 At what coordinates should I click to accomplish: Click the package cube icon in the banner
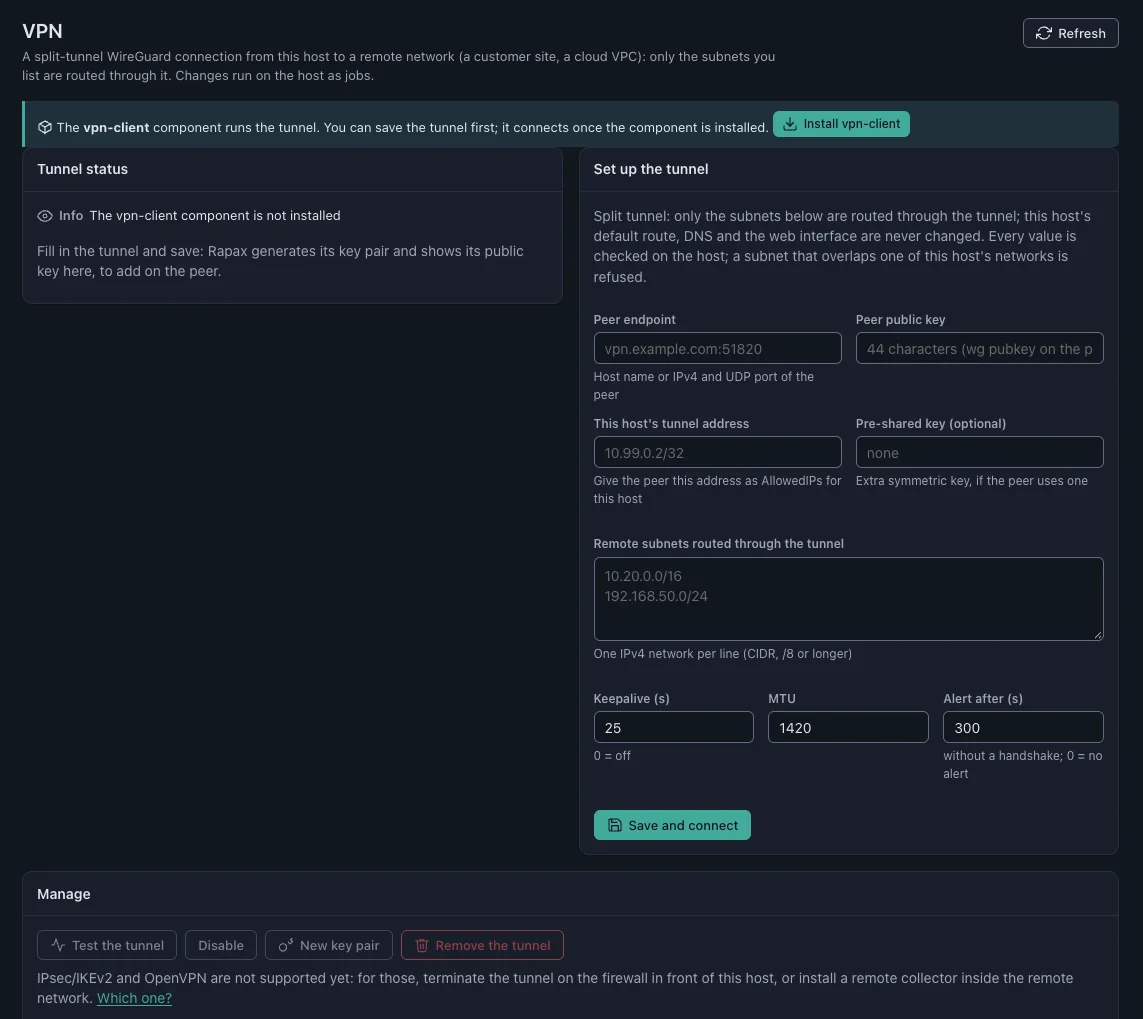click(x=44, y=127)
